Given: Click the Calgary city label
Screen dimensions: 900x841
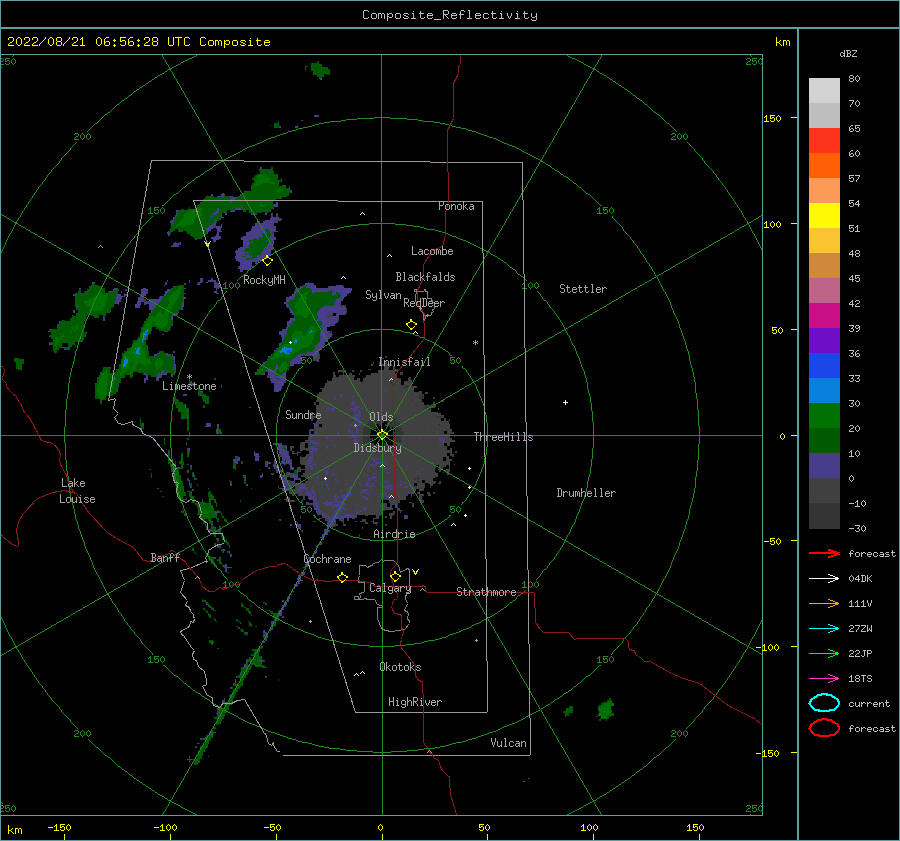Looking at the screenshot, I should click(x=390, y=588).
